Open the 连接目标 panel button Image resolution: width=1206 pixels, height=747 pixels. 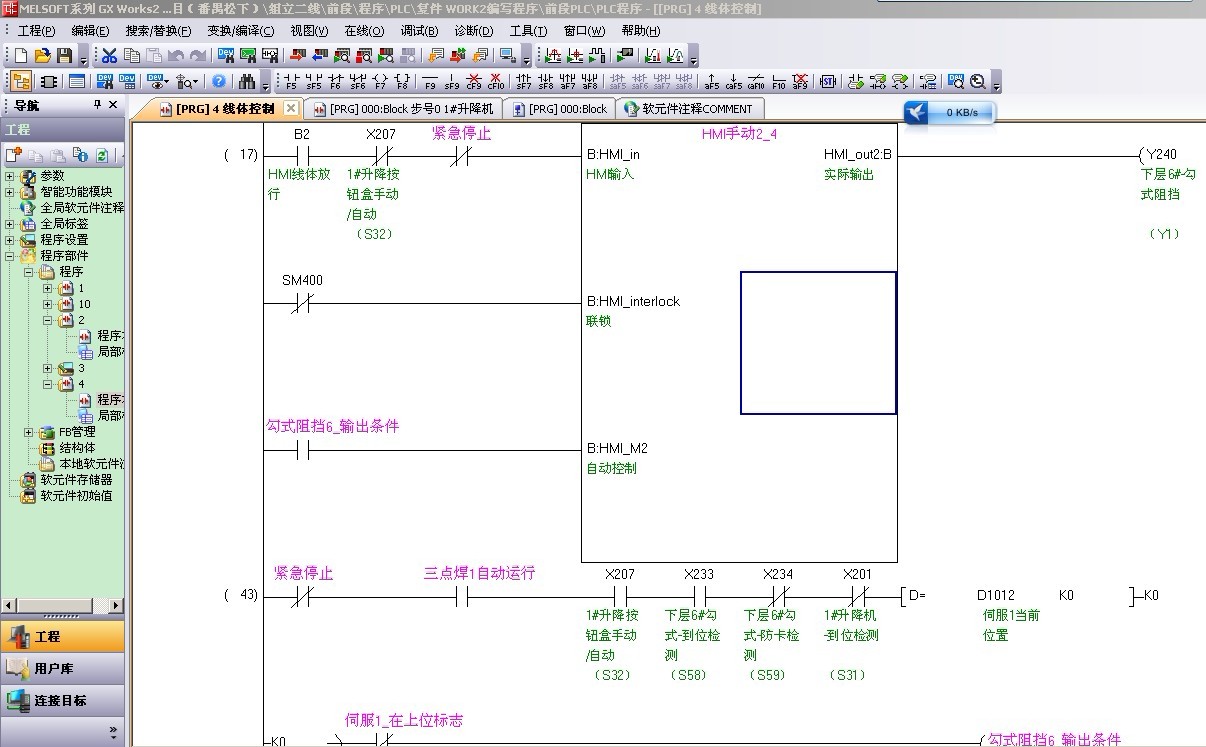[62, 700]
